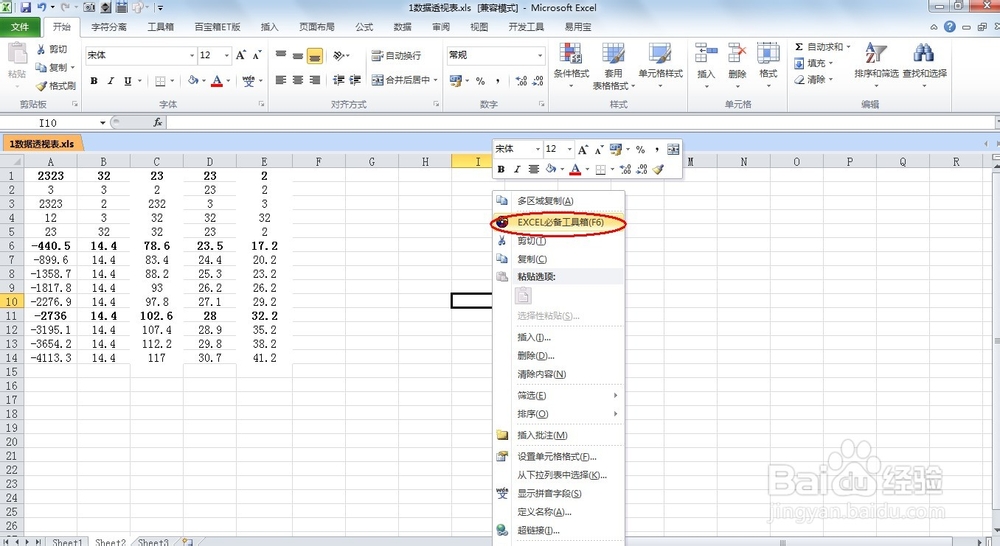Open Sort & Filter (排序和筛选)
Viewport: 1000px width, 546px height.
876,64
